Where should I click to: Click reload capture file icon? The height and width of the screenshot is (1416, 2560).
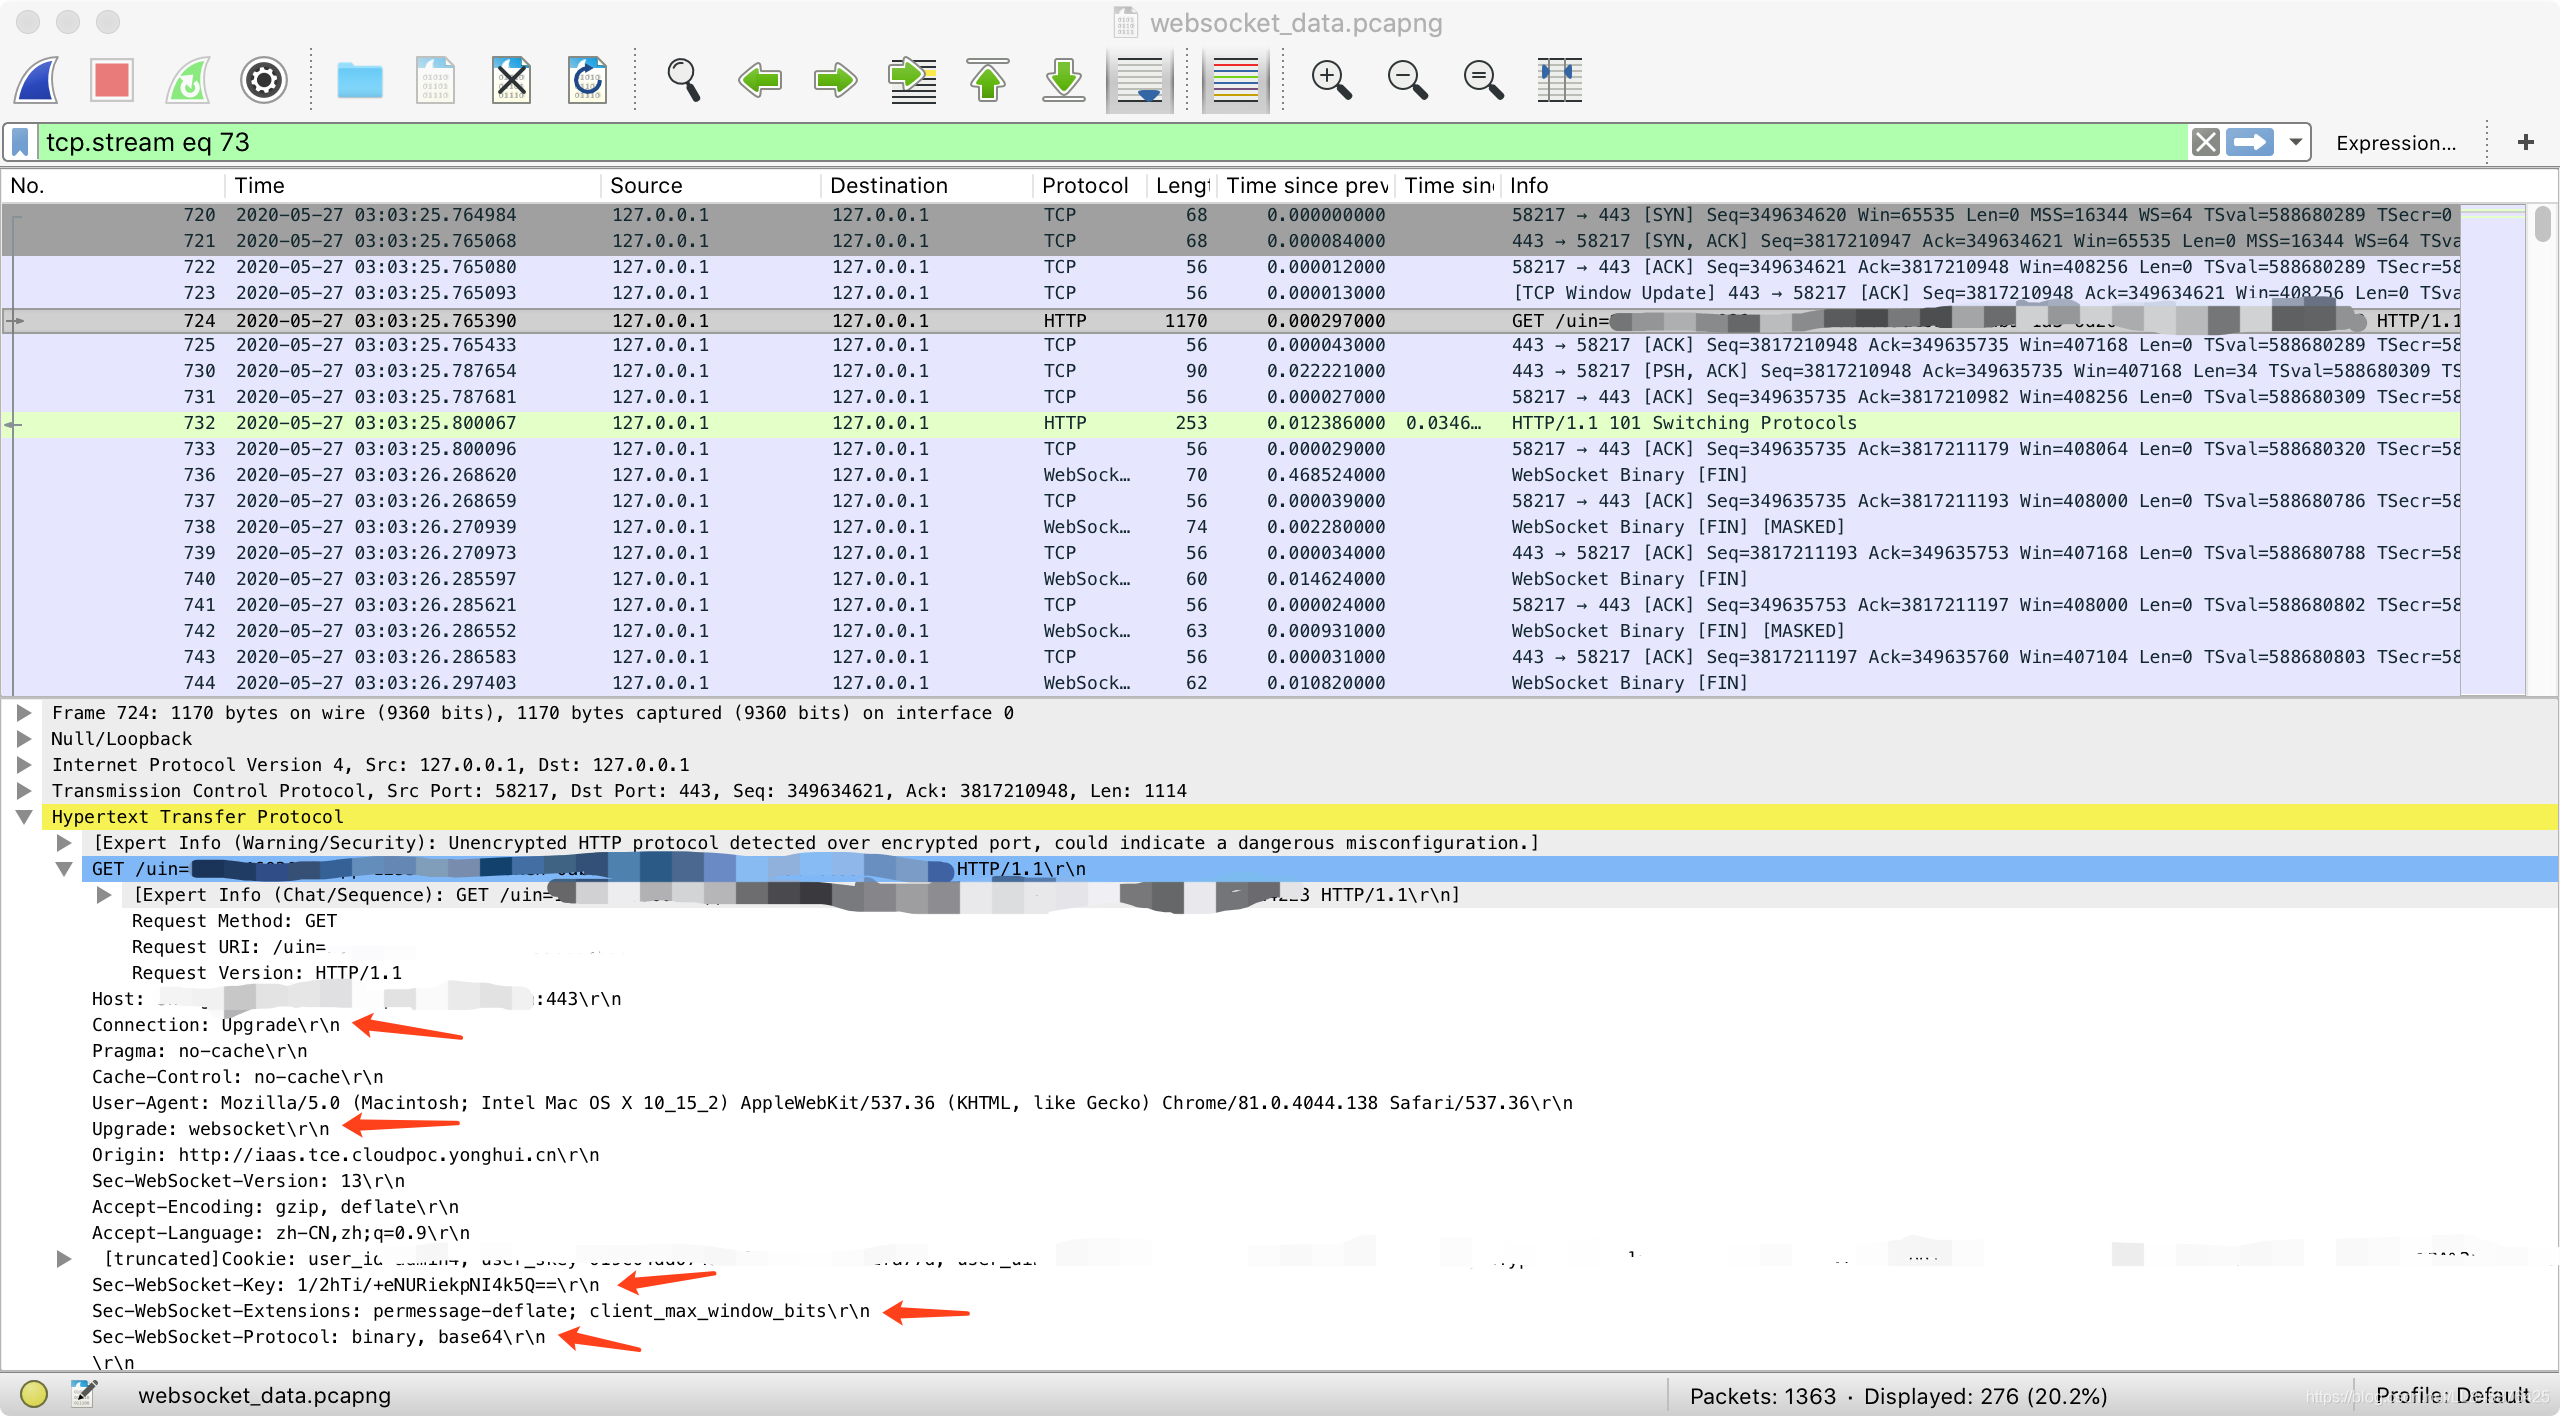[x=587, y=80]
